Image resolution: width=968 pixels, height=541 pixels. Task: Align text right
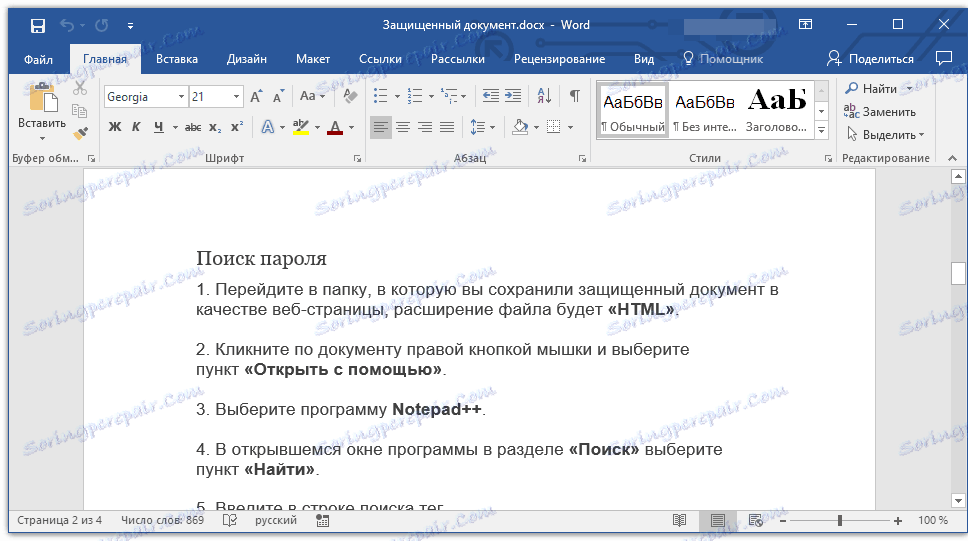[x=425, y=127]
